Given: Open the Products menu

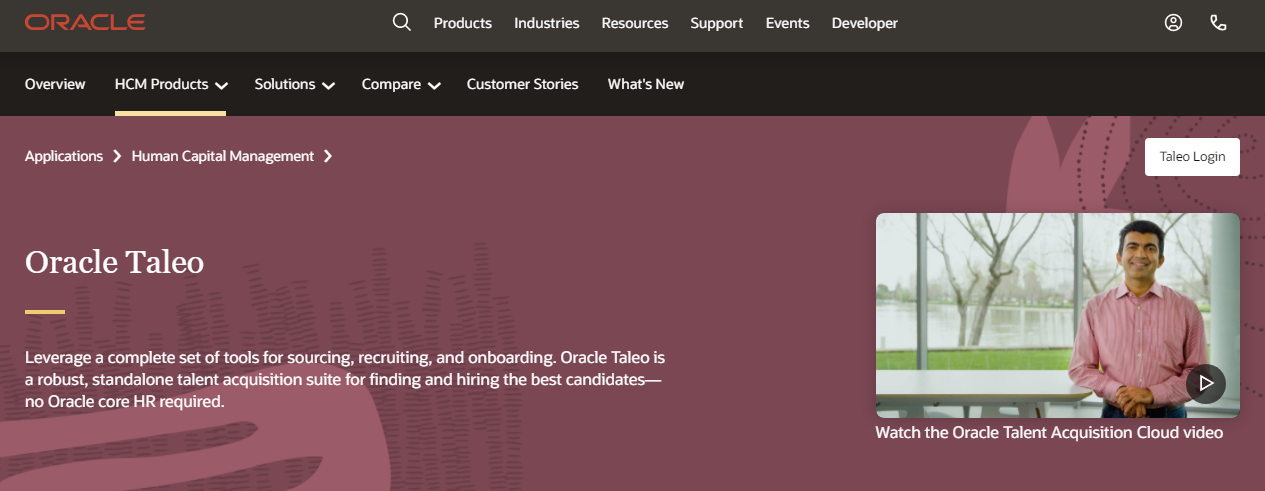Looking at the screenshot, I should click(462, 23).
